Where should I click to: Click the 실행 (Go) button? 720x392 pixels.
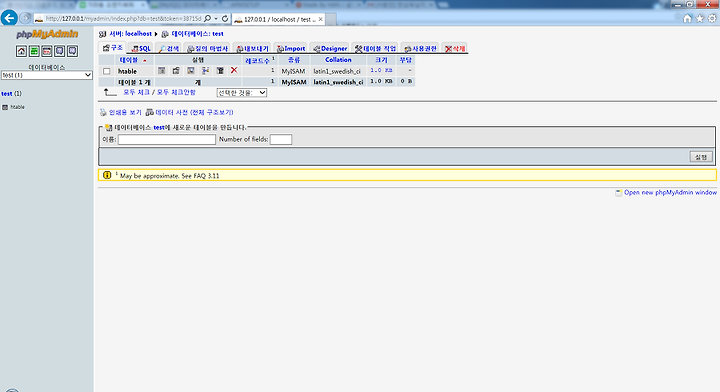point(701,157)
